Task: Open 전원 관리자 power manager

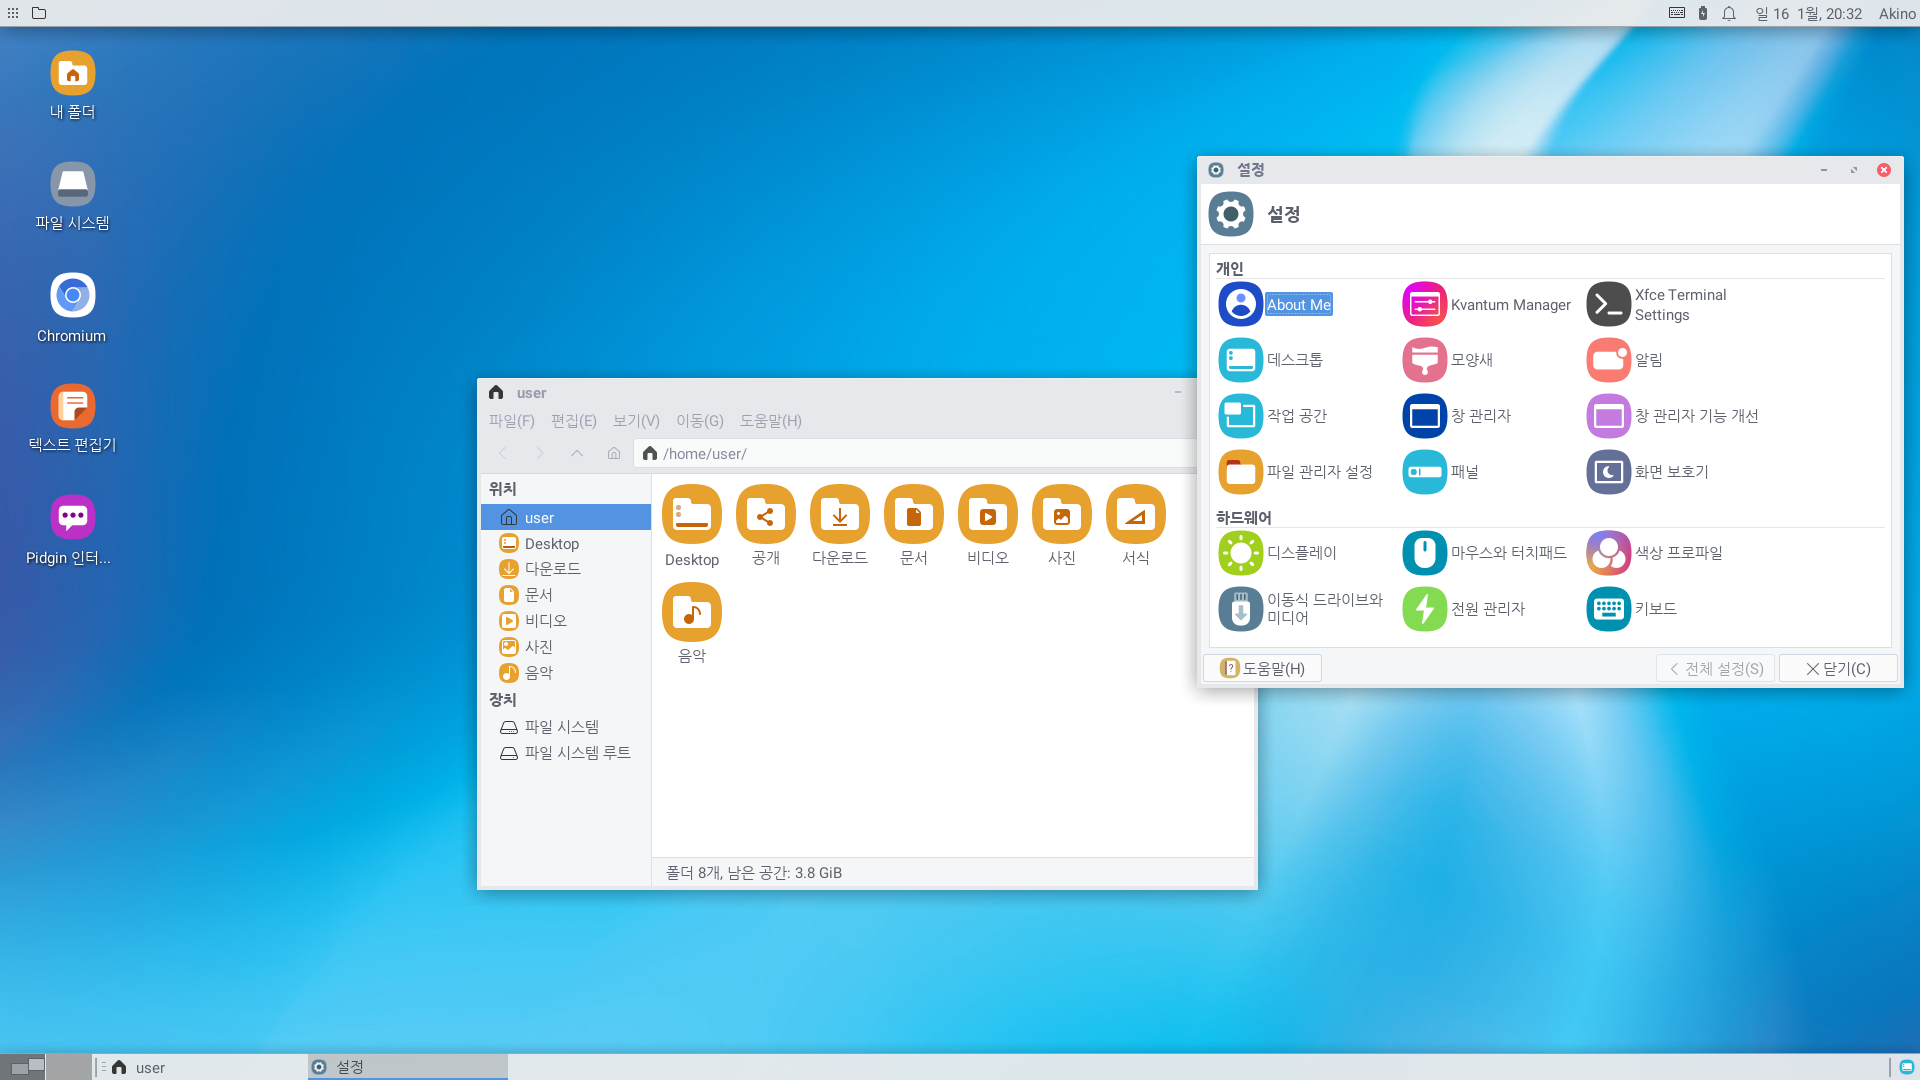Action: (1424, 609)
